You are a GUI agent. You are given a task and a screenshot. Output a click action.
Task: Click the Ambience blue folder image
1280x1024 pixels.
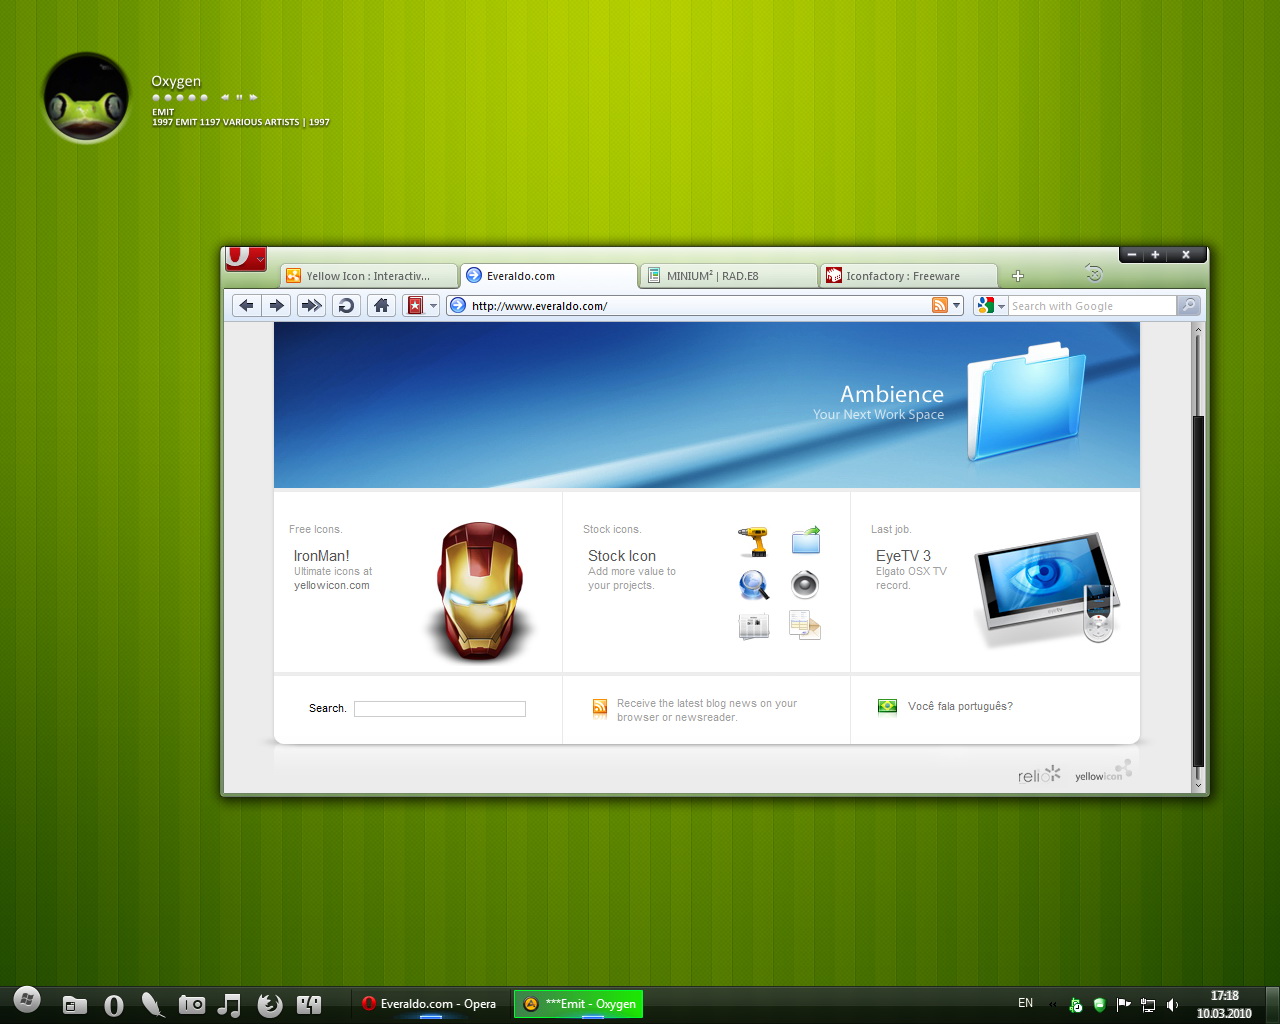click(1026, 402)
